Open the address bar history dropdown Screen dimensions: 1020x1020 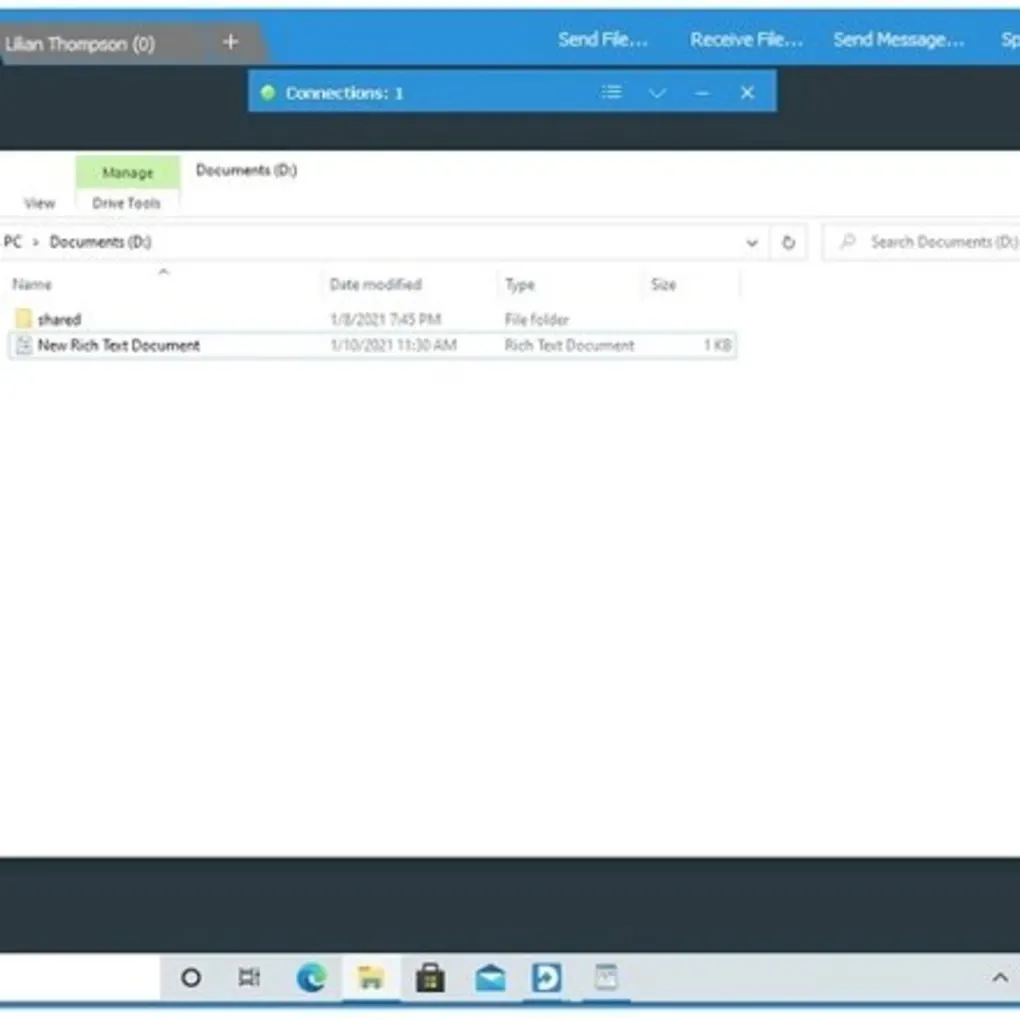752,241
